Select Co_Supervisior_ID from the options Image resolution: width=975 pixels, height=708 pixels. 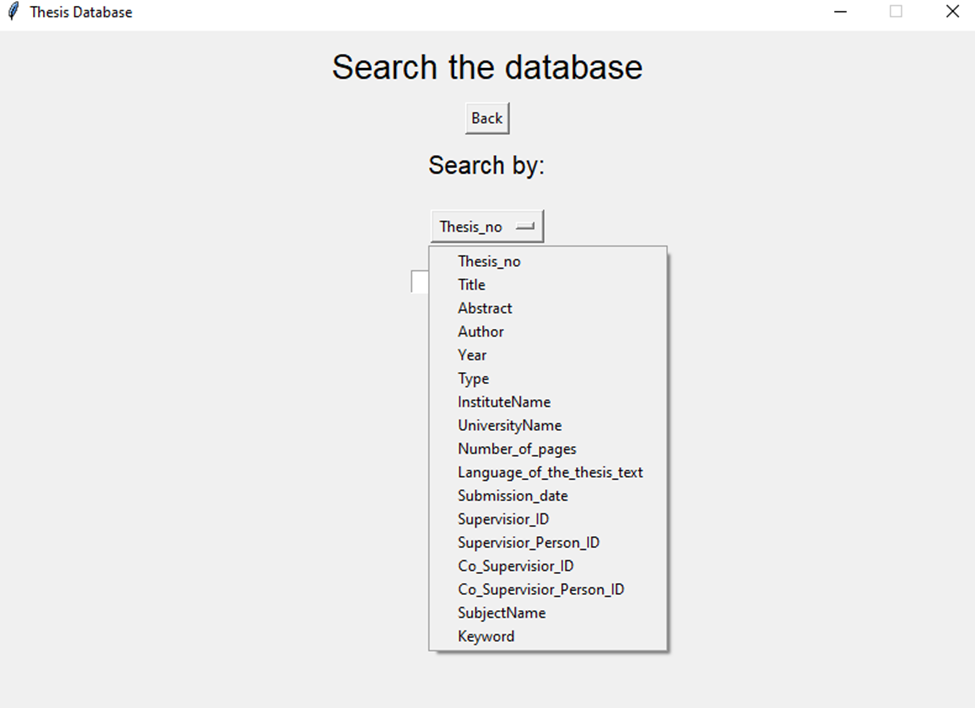click(x=514, y=565)
